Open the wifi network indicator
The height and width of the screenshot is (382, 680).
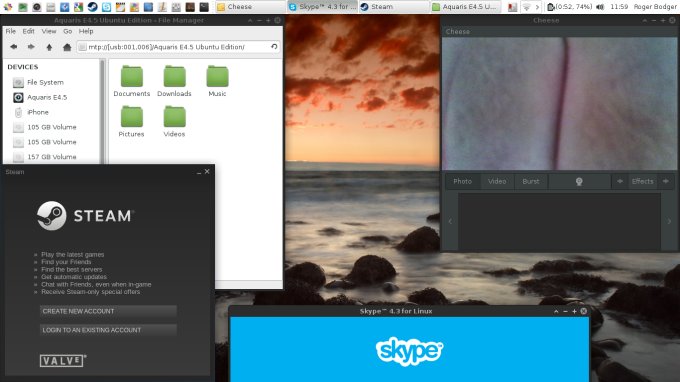click(526, 7)
